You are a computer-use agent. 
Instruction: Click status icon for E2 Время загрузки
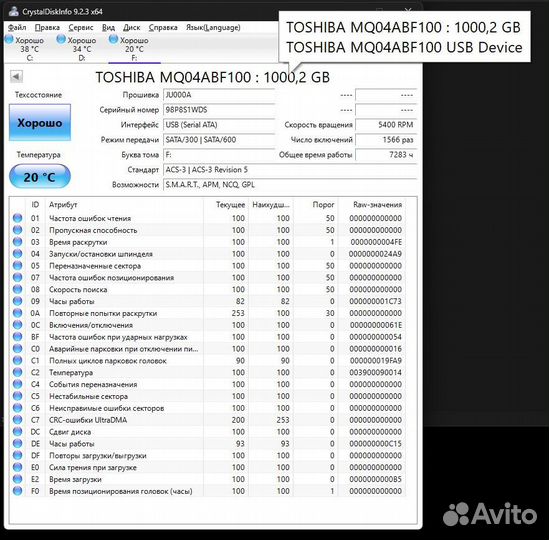[x=18, y=479]
